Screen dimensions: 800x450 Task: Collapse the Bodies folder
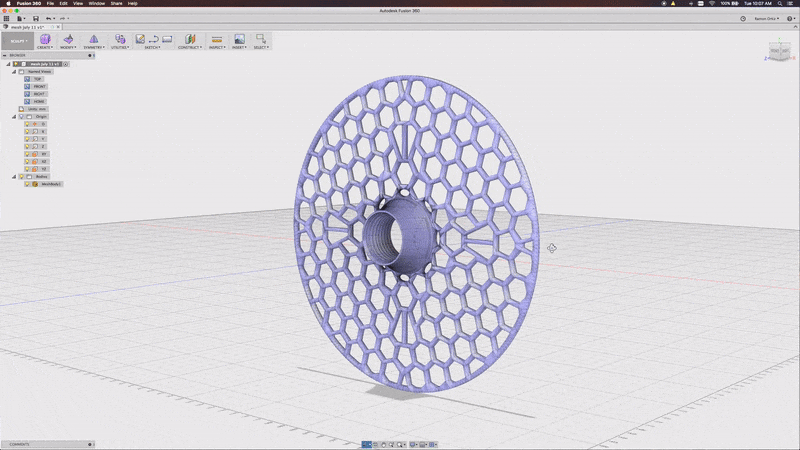point(14,177)
